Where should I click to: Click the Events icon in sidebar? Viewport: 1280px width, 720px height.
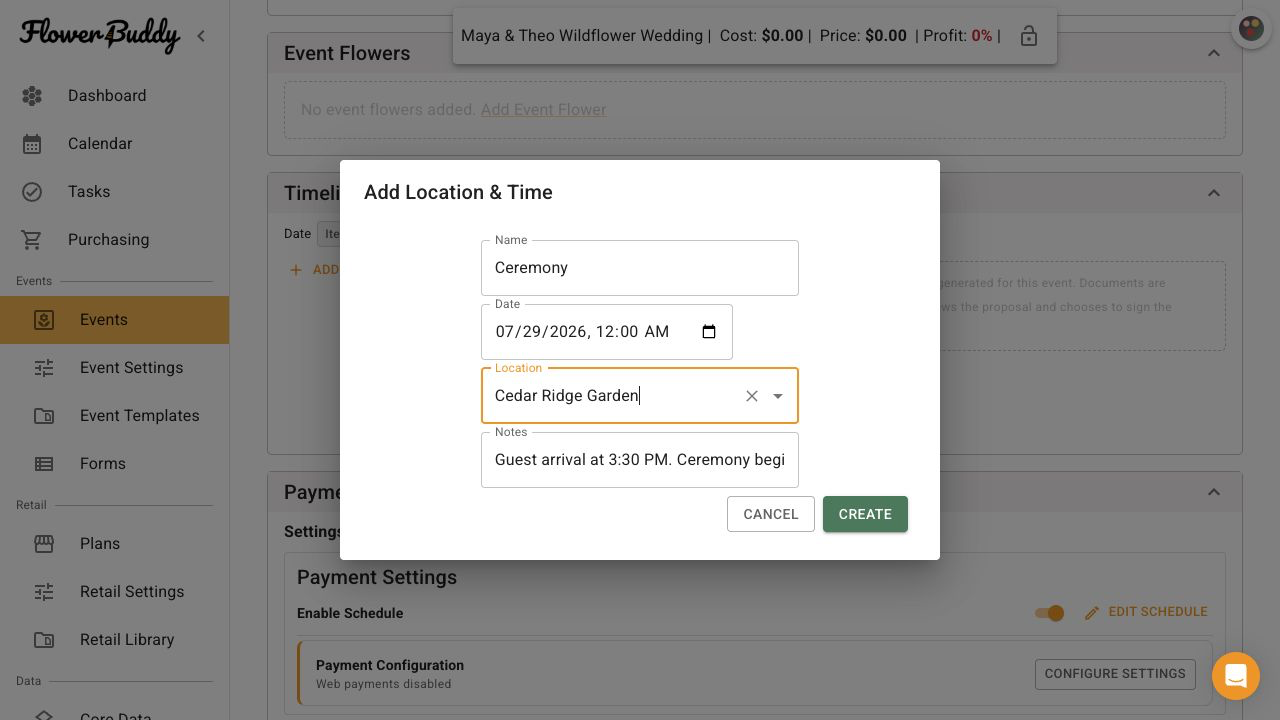[x=44, y=320]
